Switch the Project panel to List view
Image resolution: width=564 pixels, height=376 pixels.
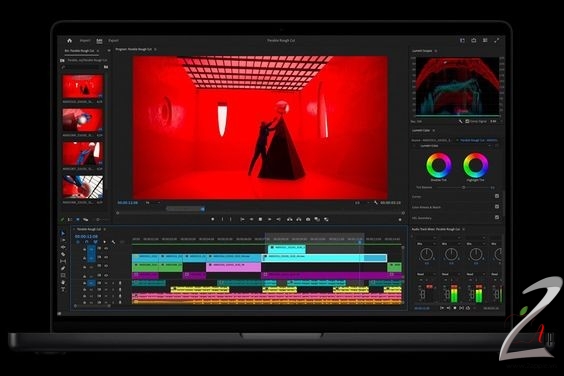[70, 219]
